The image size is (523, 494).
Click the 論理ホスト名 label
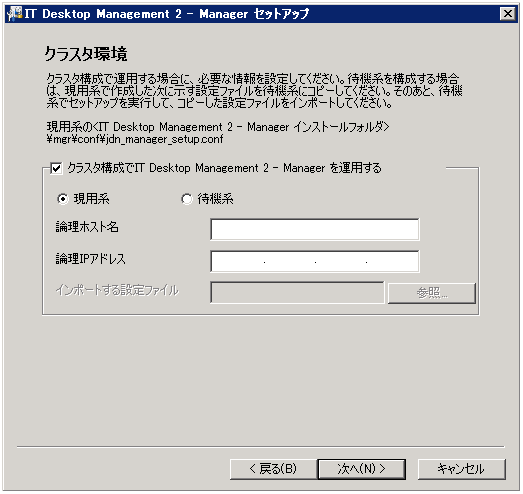[x=87, y=227]
